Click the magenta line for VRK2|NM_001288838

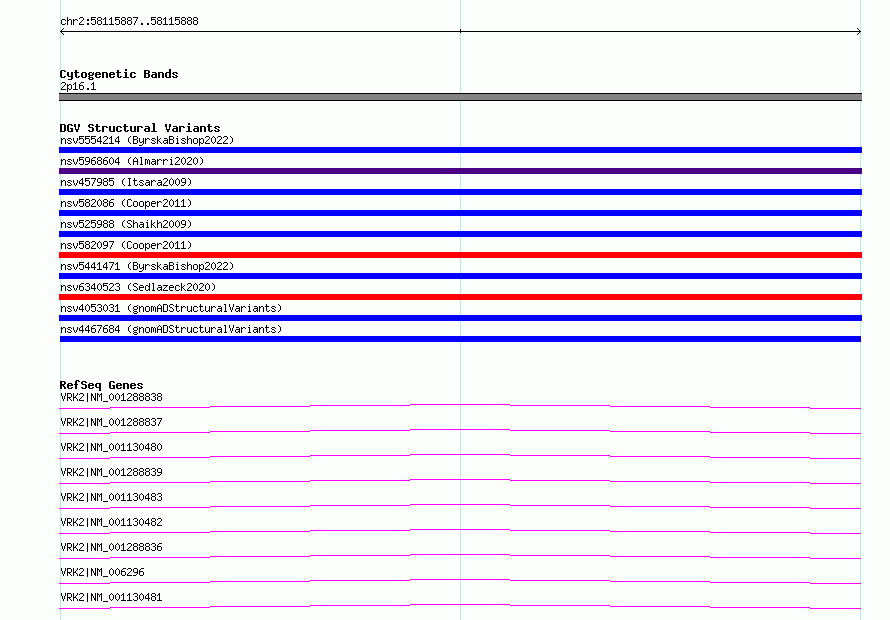pyautogui.click(x=460, y=406)
